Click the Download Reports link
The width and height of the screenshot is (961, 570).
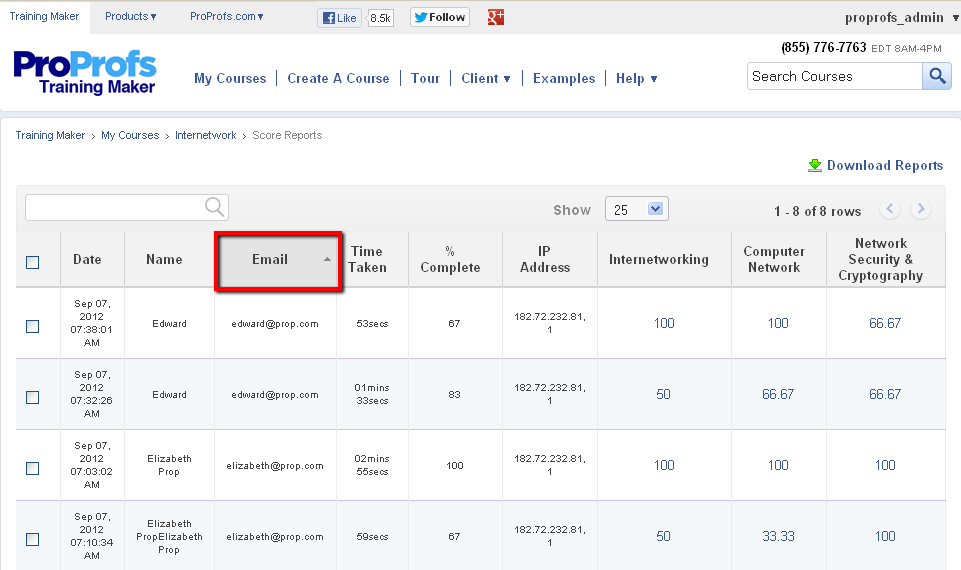coord(883,165)
